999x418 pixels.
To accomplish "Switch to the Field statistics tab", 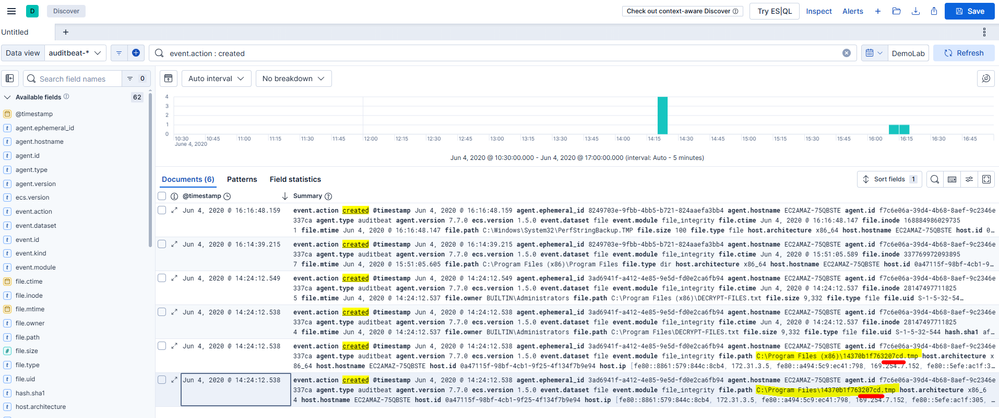I will (x=295, y=180).
